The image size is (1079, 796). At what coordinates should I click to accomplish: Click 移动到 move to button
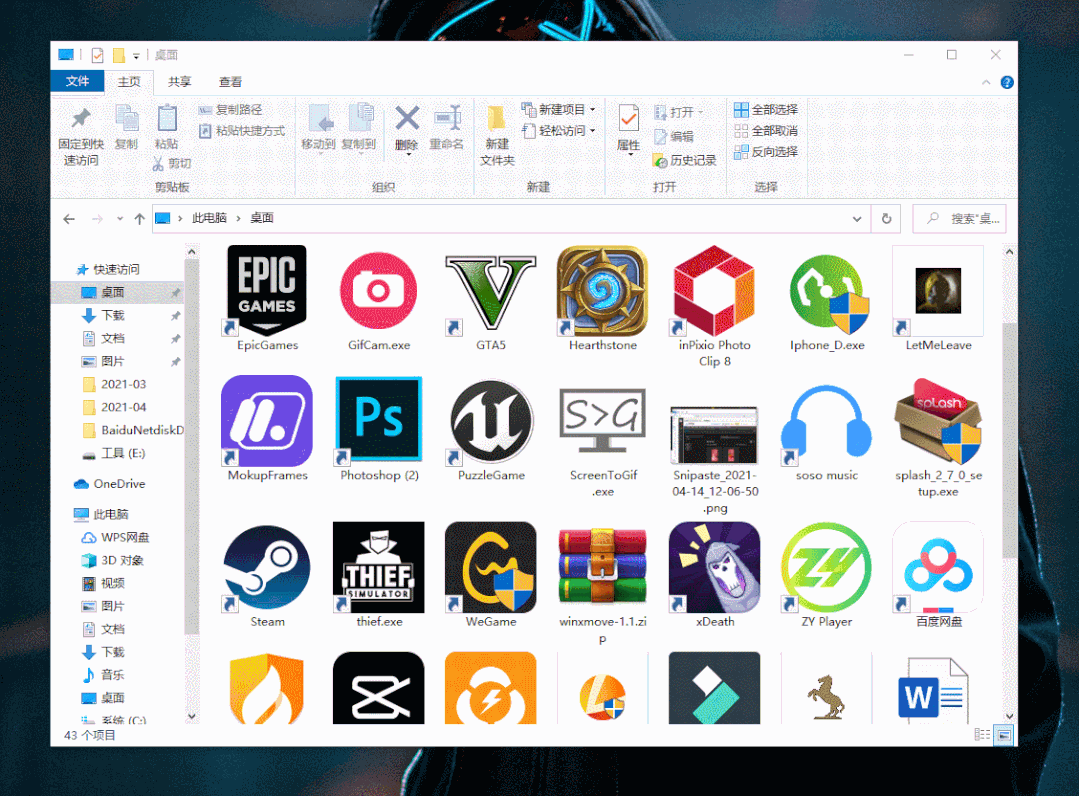tap(318, 128)
